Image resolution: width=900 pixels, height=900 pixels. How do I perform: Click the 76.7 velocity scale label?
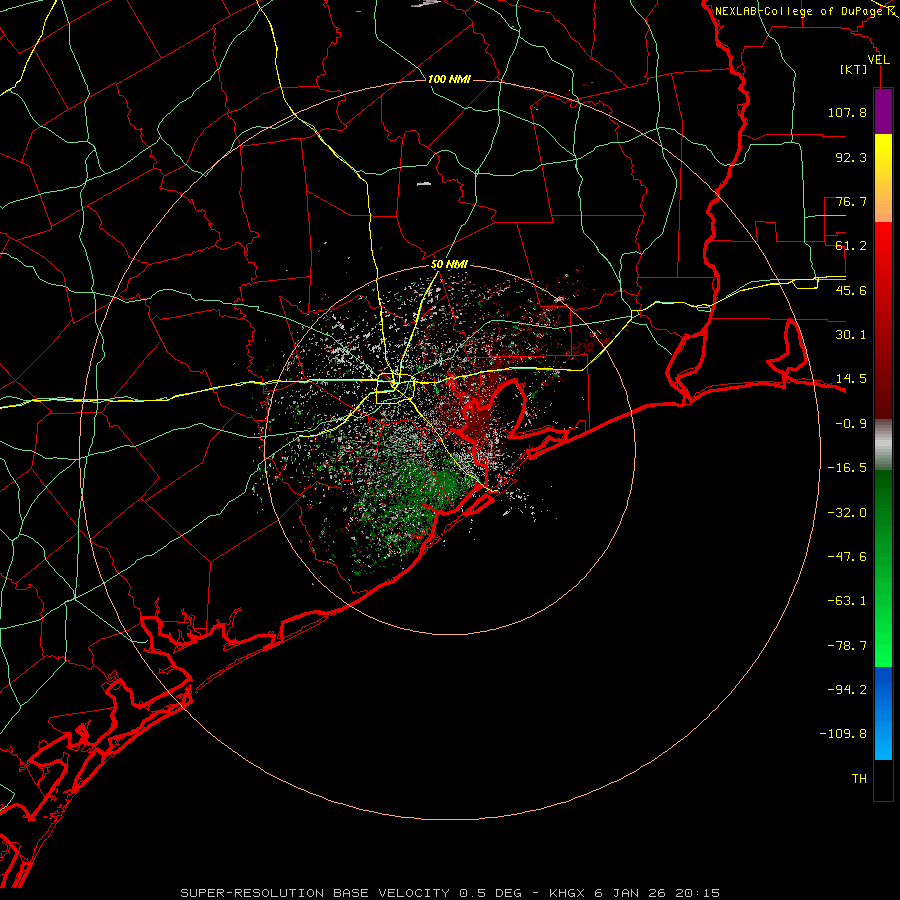click(851, 201)
